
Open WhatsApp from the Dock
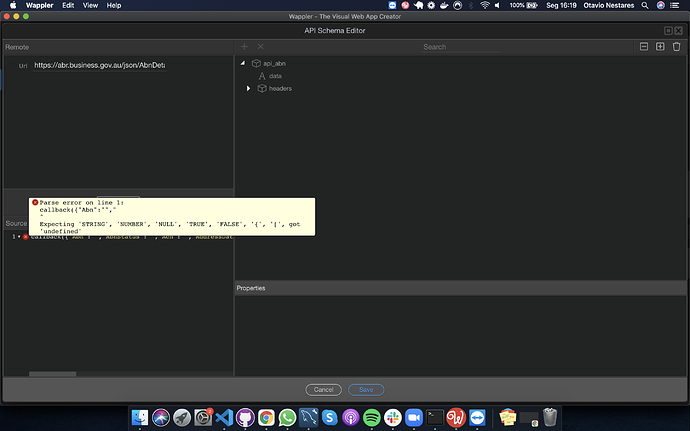coord(287,417)
